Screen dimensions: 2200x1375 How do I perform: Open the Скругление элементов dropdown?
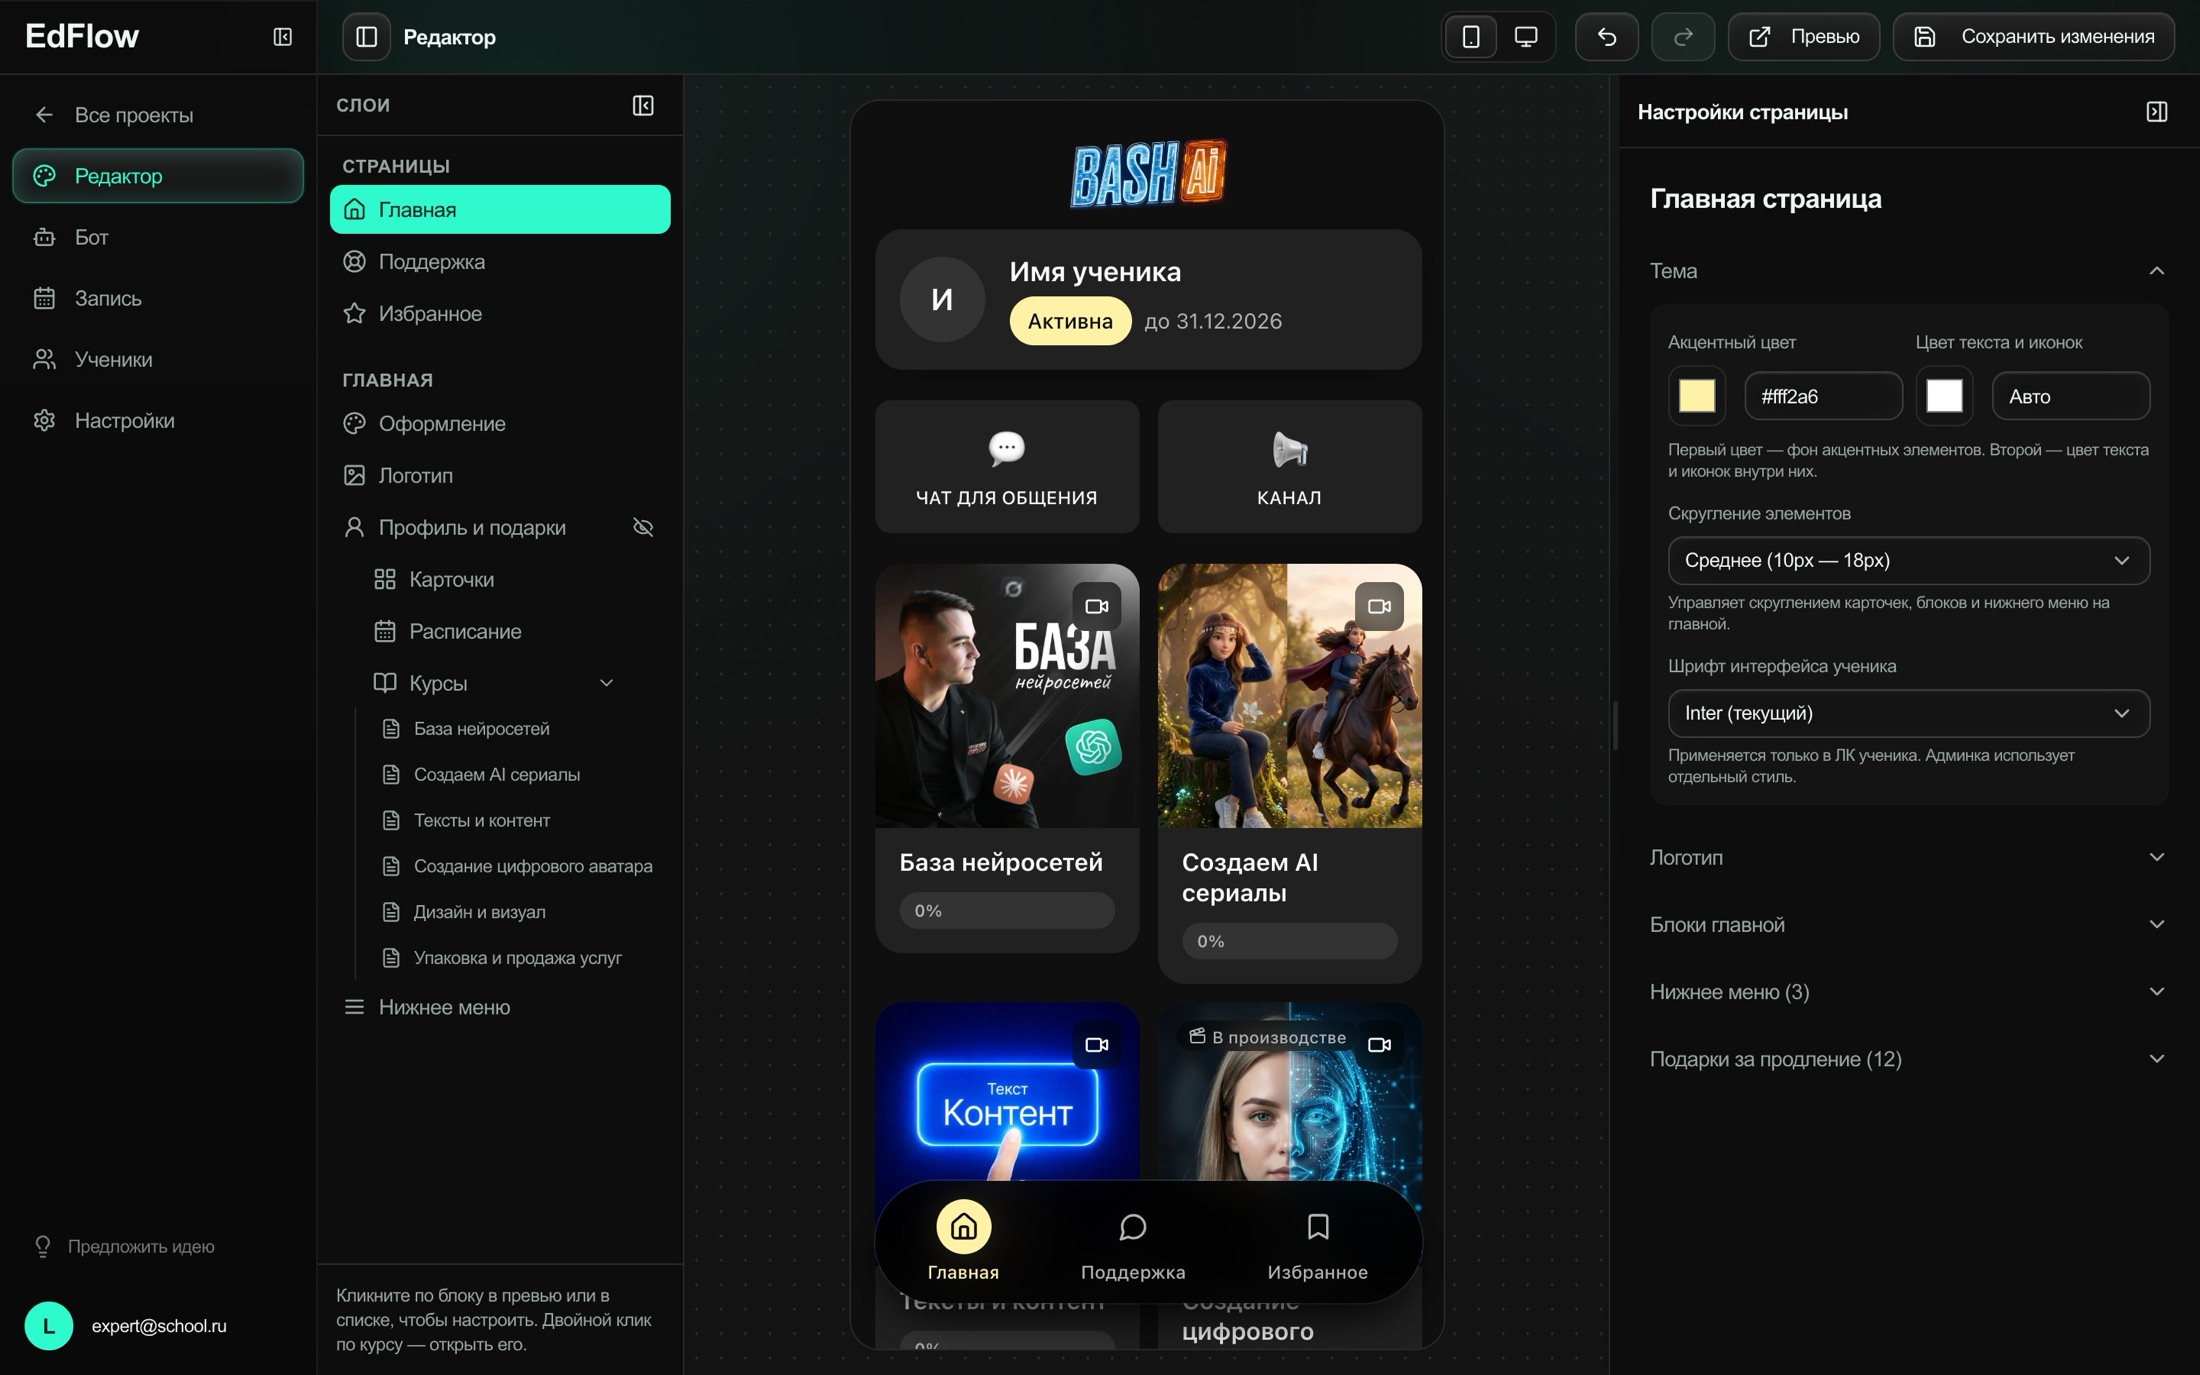(x=1908, y=560)
